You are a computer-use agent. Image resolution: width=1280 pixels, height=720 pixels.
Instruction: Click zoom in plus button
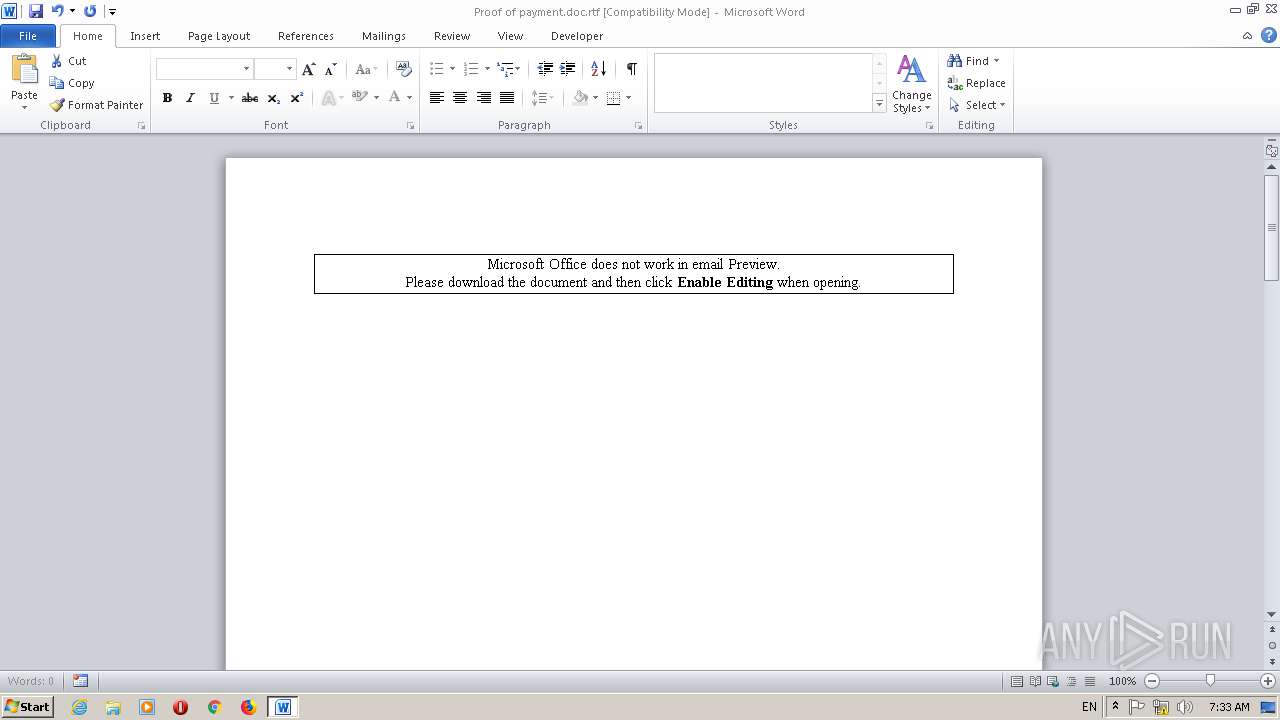(1268, 681)
